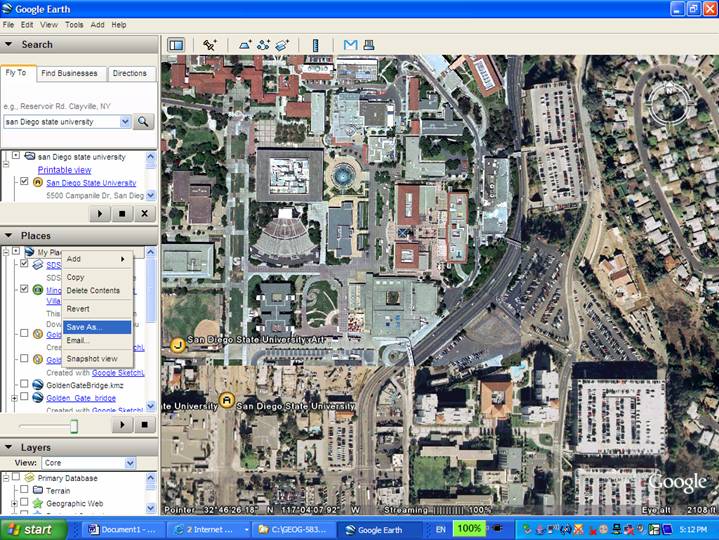Image resolution: width=719 pixels, height=540 pixels.
Task: Switch to Document1 in the taskbar
Action: tap(122, 529)
